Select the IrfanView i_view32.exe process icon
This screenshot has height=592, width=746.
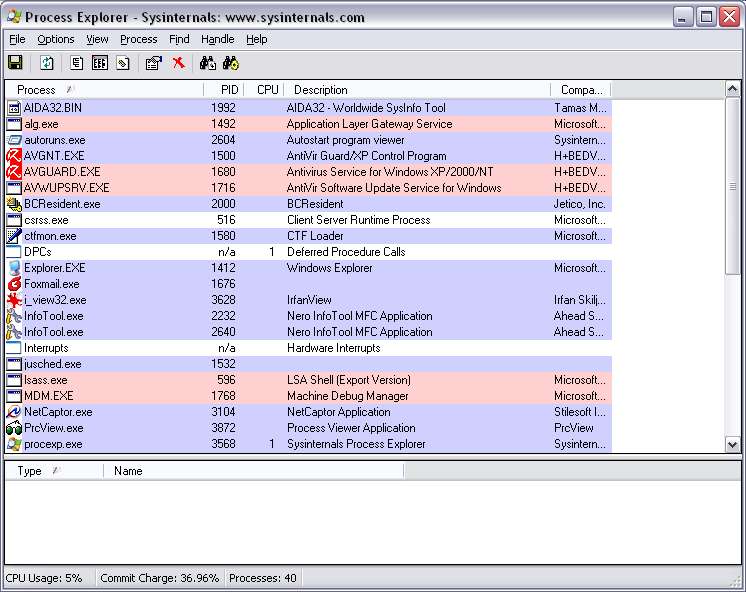coord(14,300)
